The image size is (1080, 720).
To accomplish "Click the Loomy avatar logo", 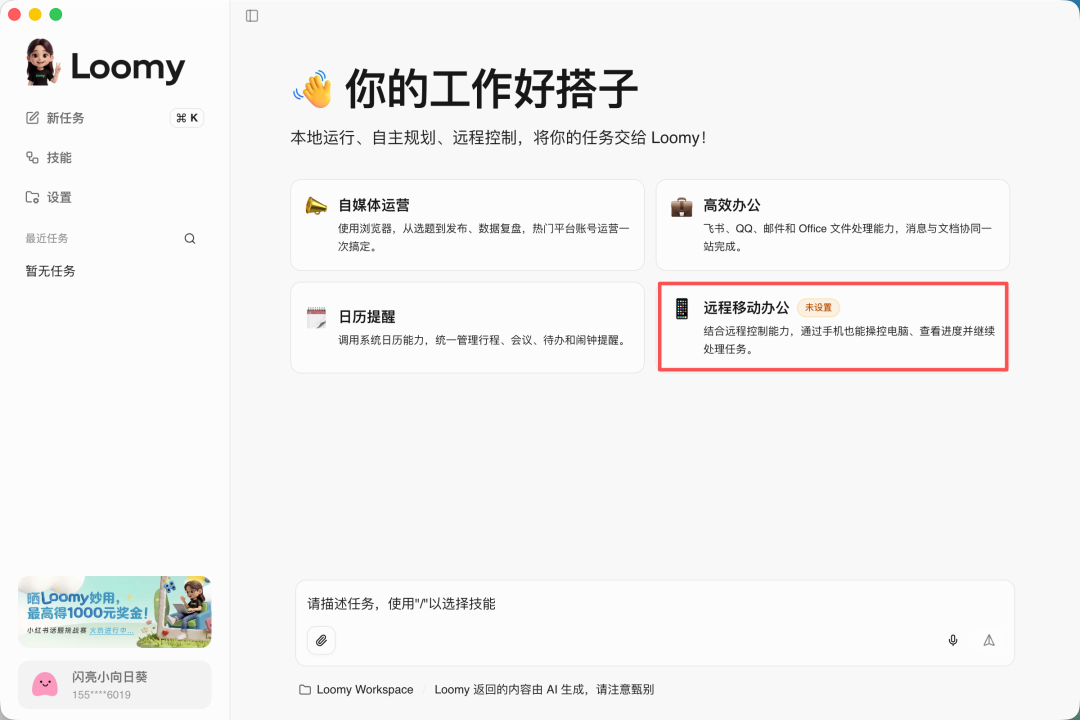I will pyautogui.click(x=41, y=63).
